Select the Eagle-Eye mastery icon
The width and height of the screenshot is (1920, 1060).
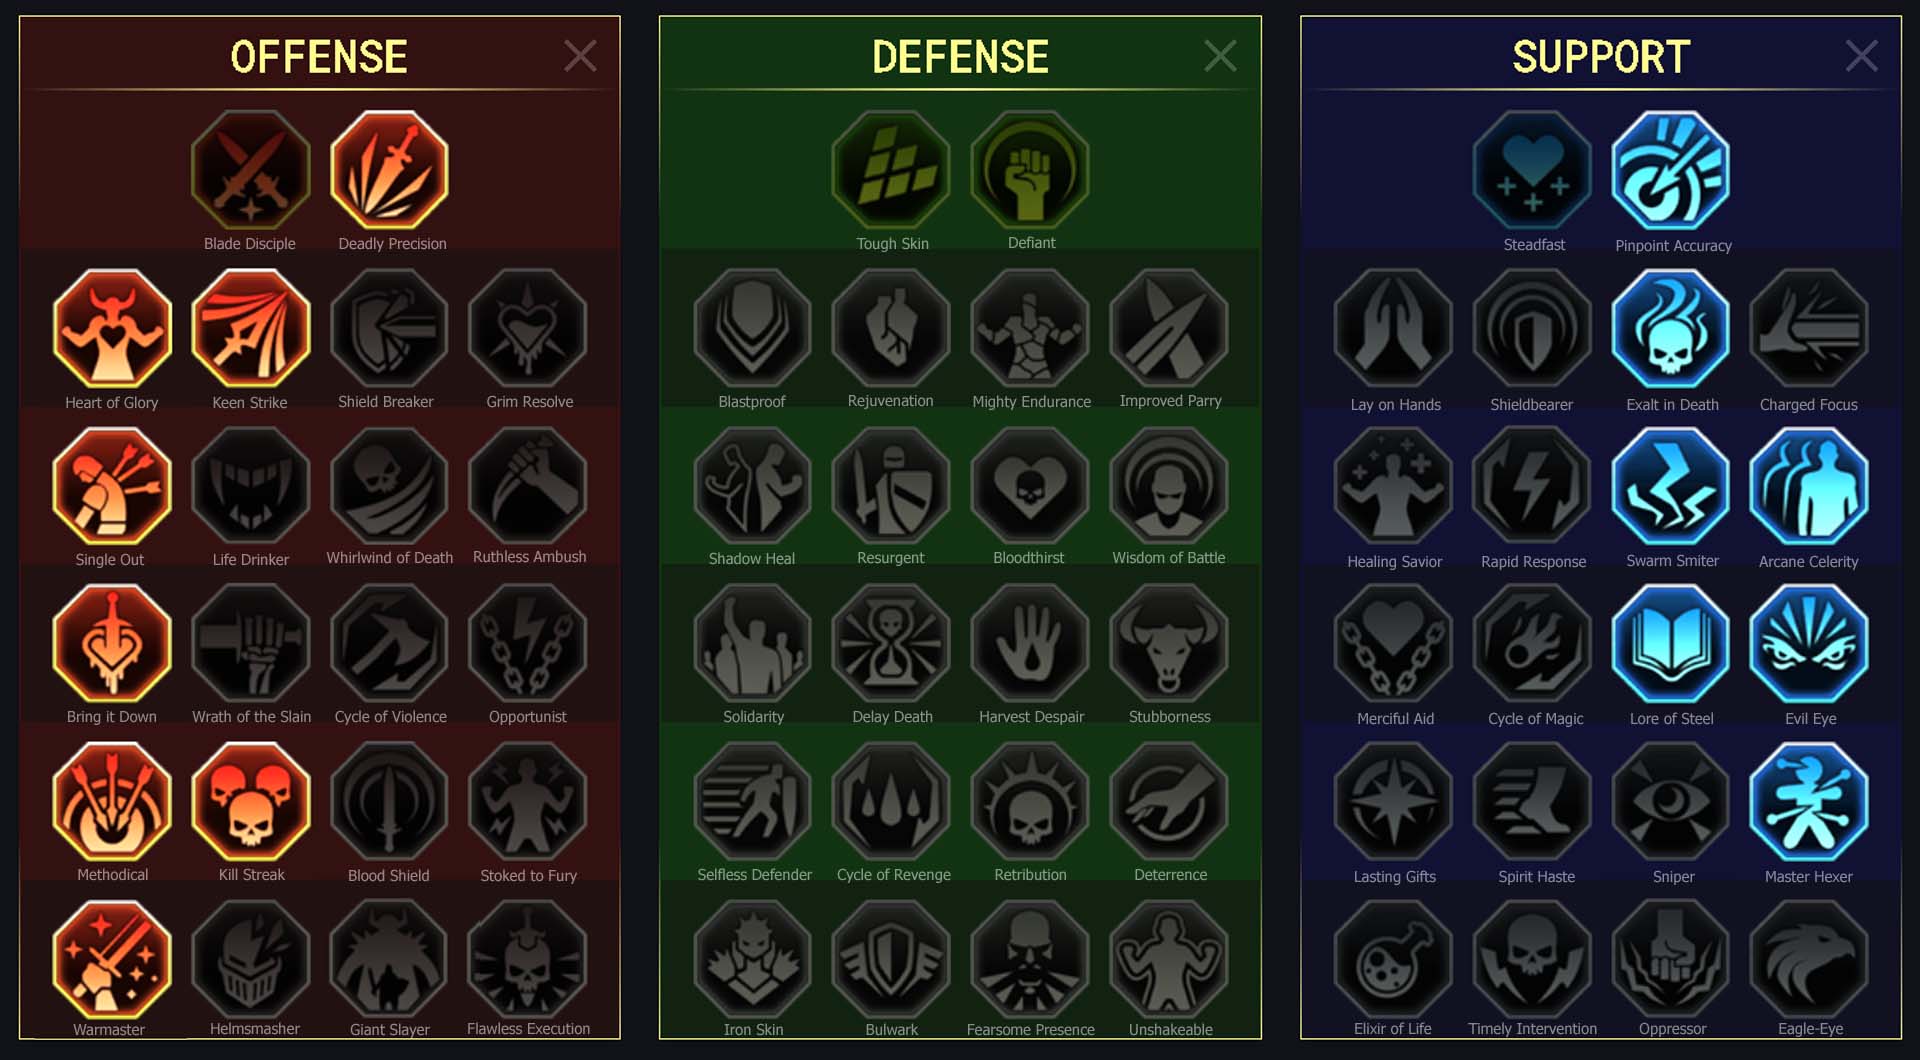point(1809,958)
